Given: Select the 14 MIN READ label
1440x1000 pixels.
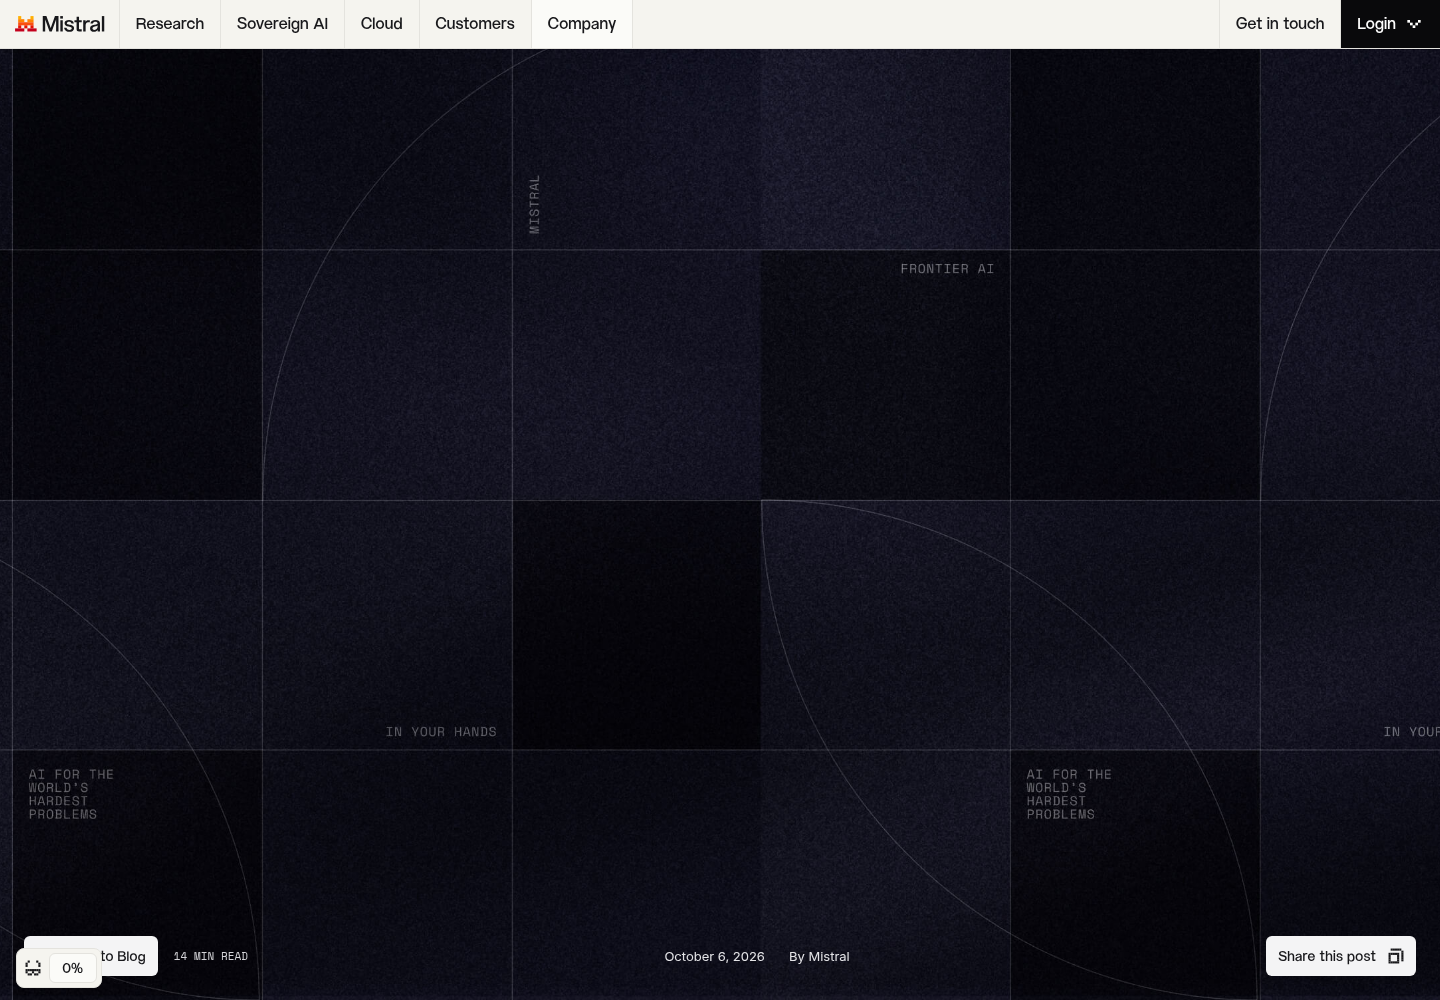Looking at the screenshot, I should coord(211,957).
